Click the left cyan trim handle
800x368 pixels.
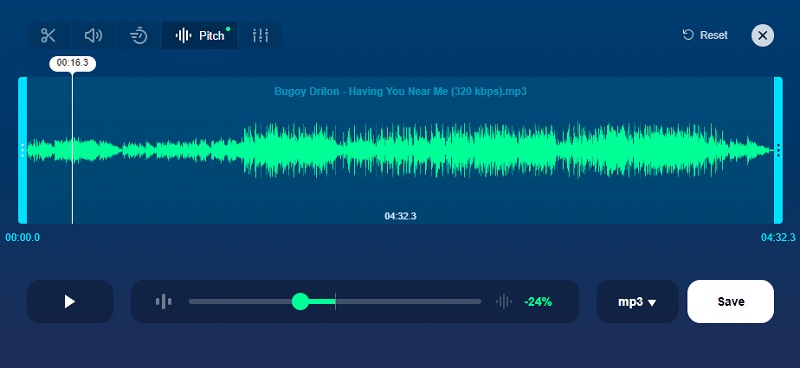[x=22, y=150]
